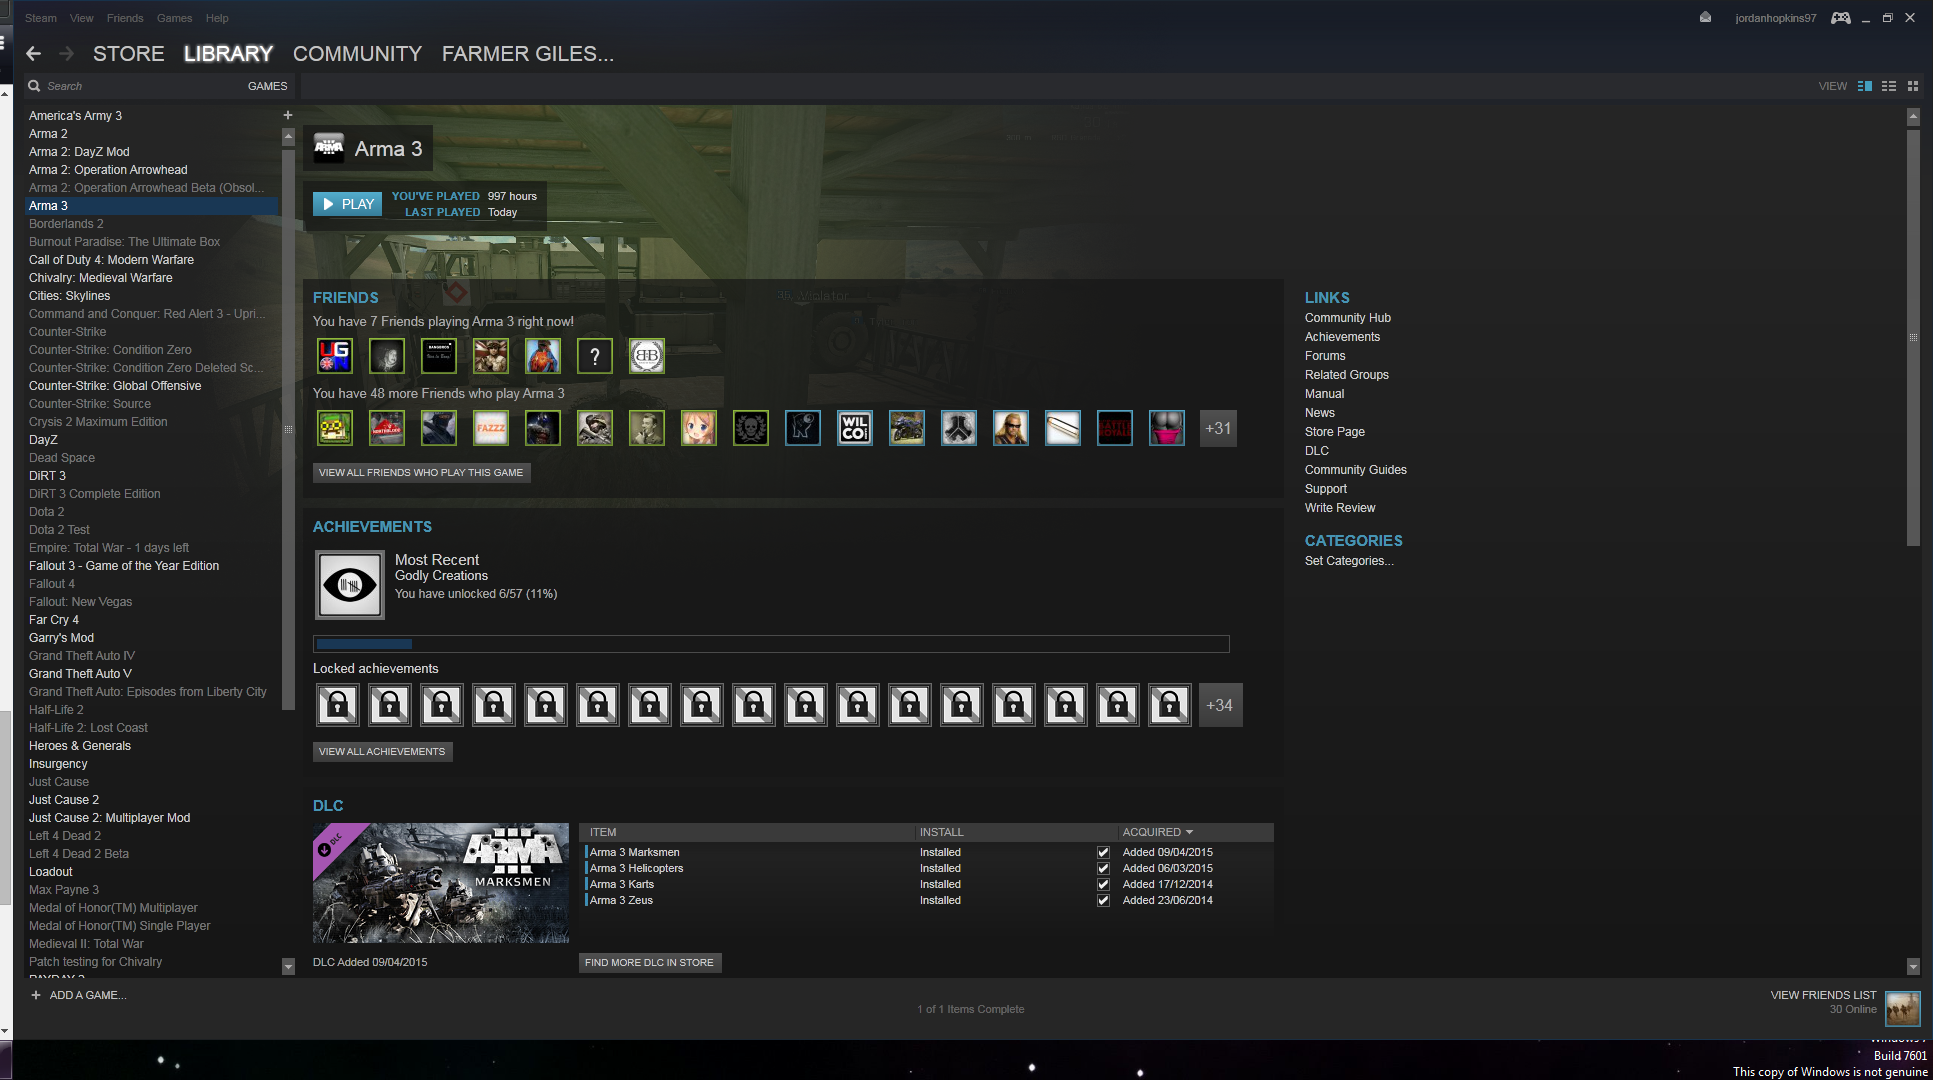Sort DLC by ACQUIRED column arrow
Viewport: 1933px width, 1080px height.
click(1189, 832)
